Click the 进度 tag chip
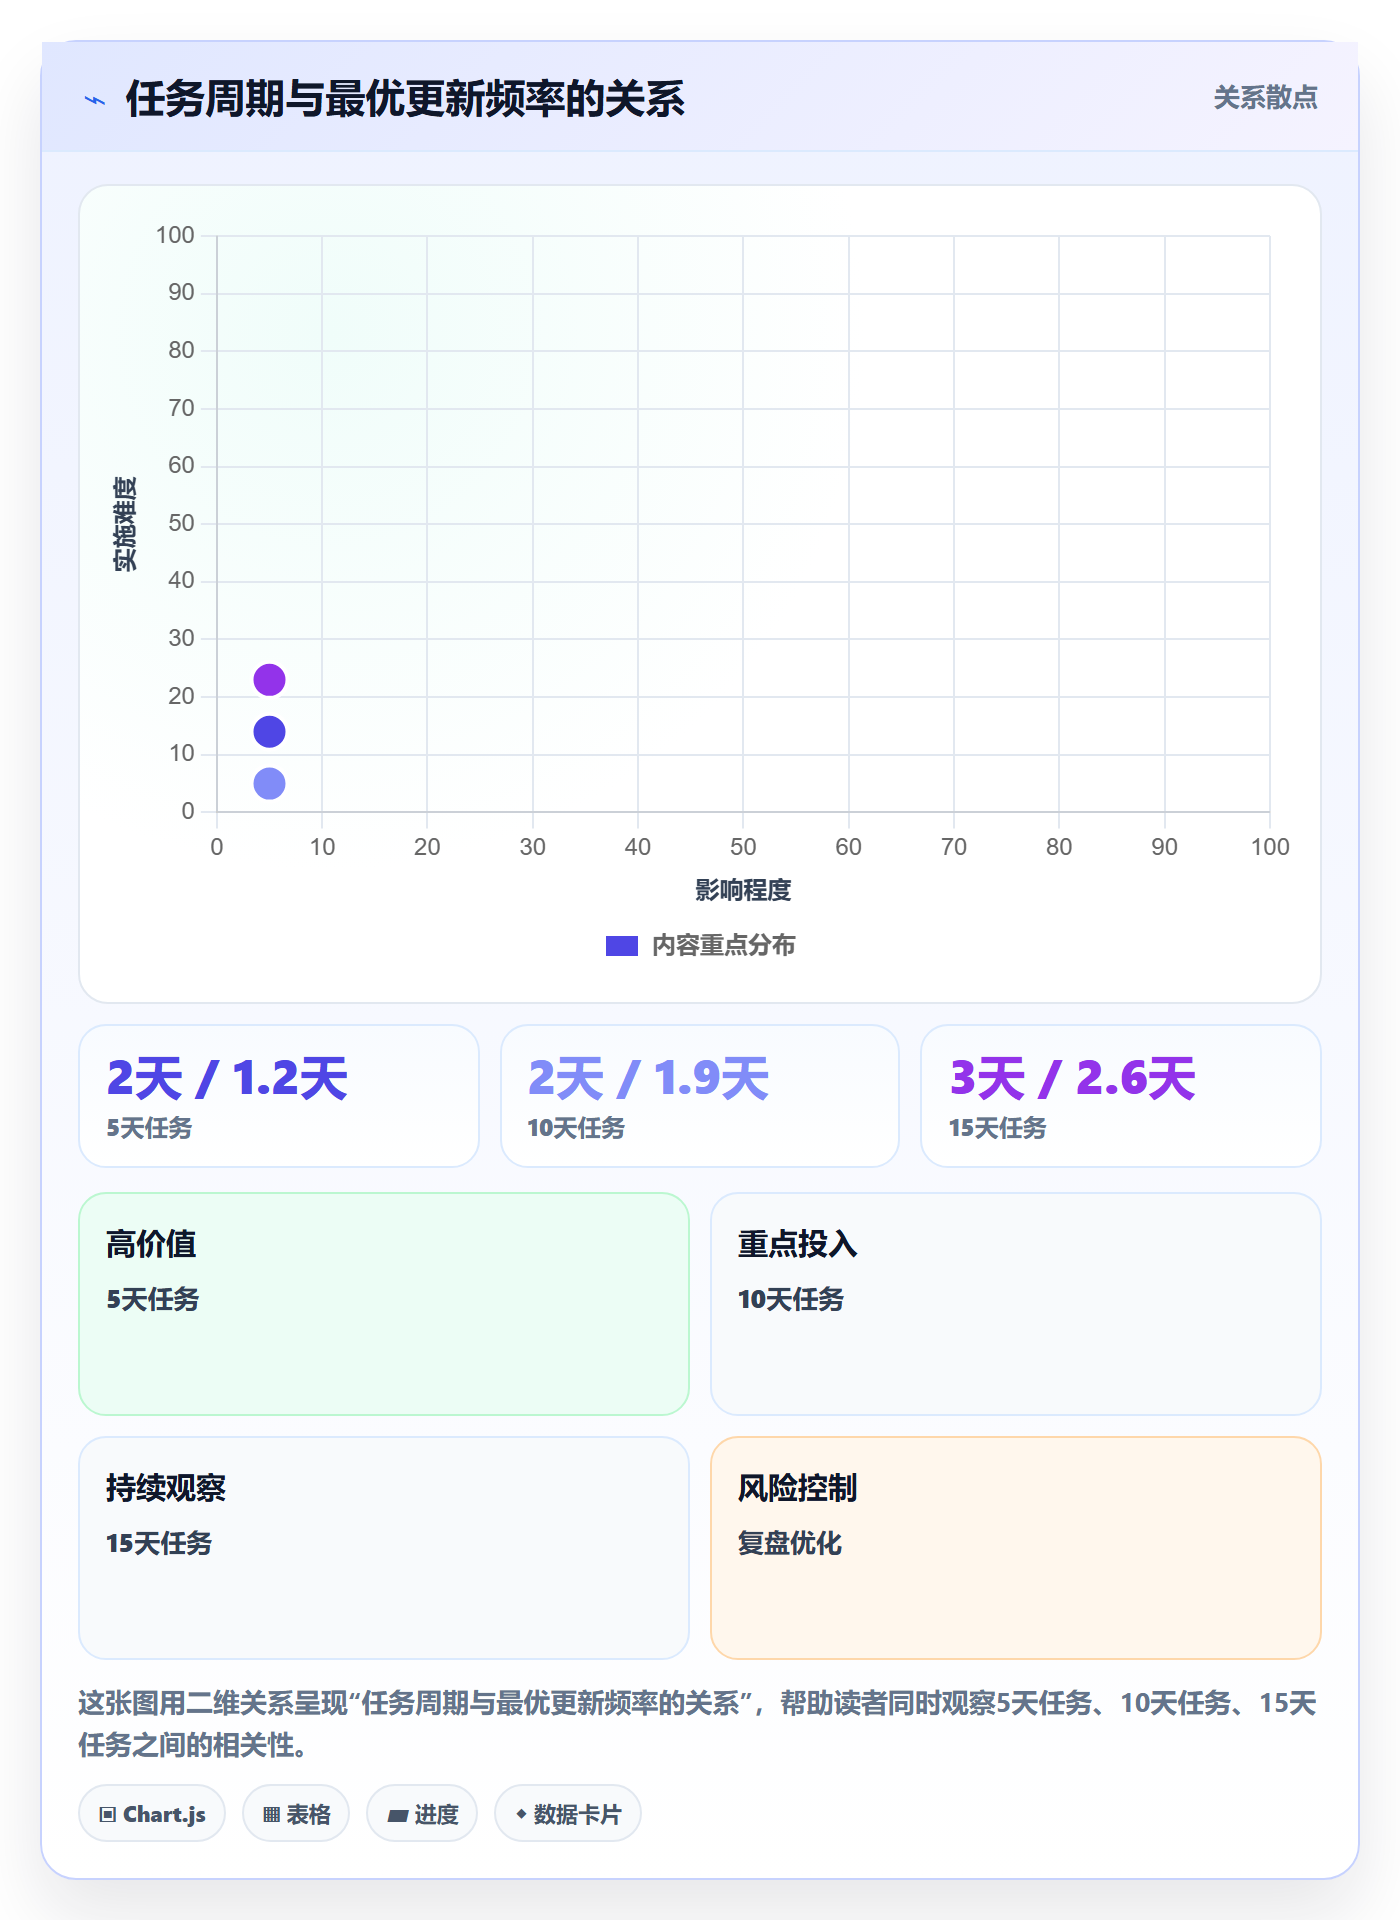Image resolution: width=1400 pixels, height=1920 pixels. tap(422, 1814)
